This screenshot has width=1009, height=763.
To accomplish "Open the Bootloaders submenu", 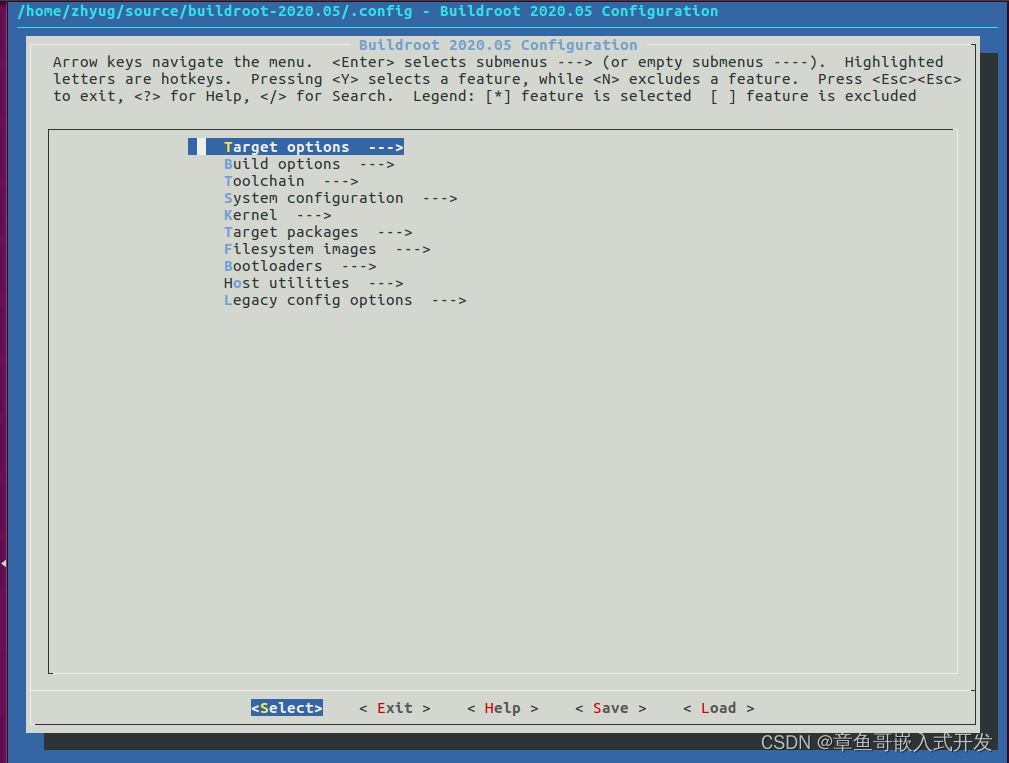I will [x=300, y=266].
